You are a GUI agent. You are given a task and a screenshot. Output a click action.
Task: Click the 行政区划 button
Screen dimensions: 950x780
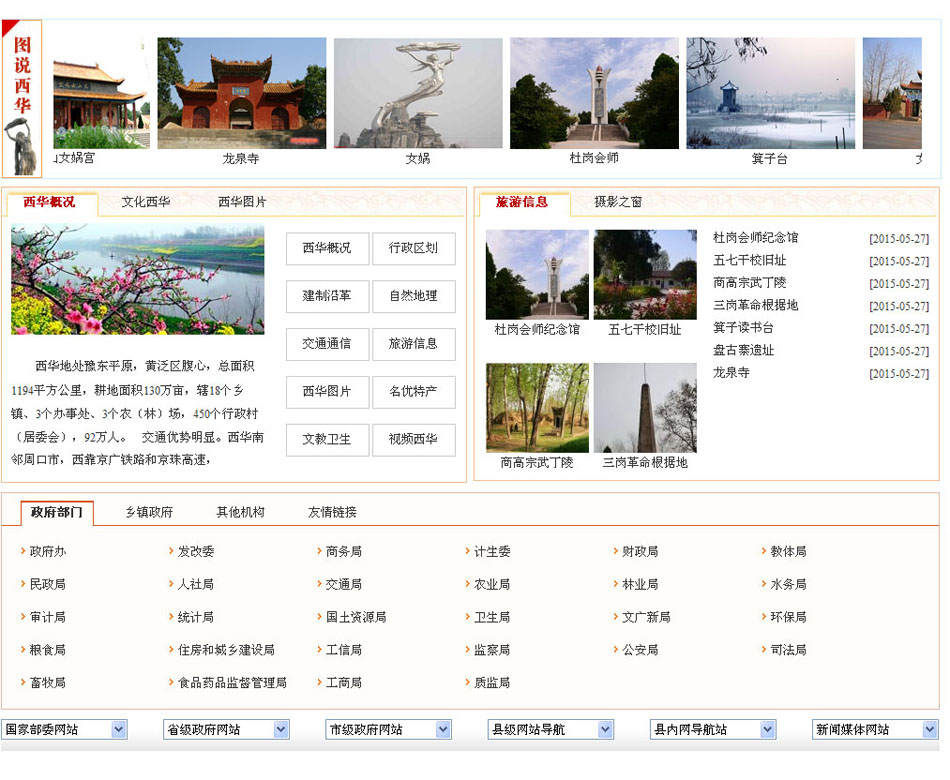point(413,248)
